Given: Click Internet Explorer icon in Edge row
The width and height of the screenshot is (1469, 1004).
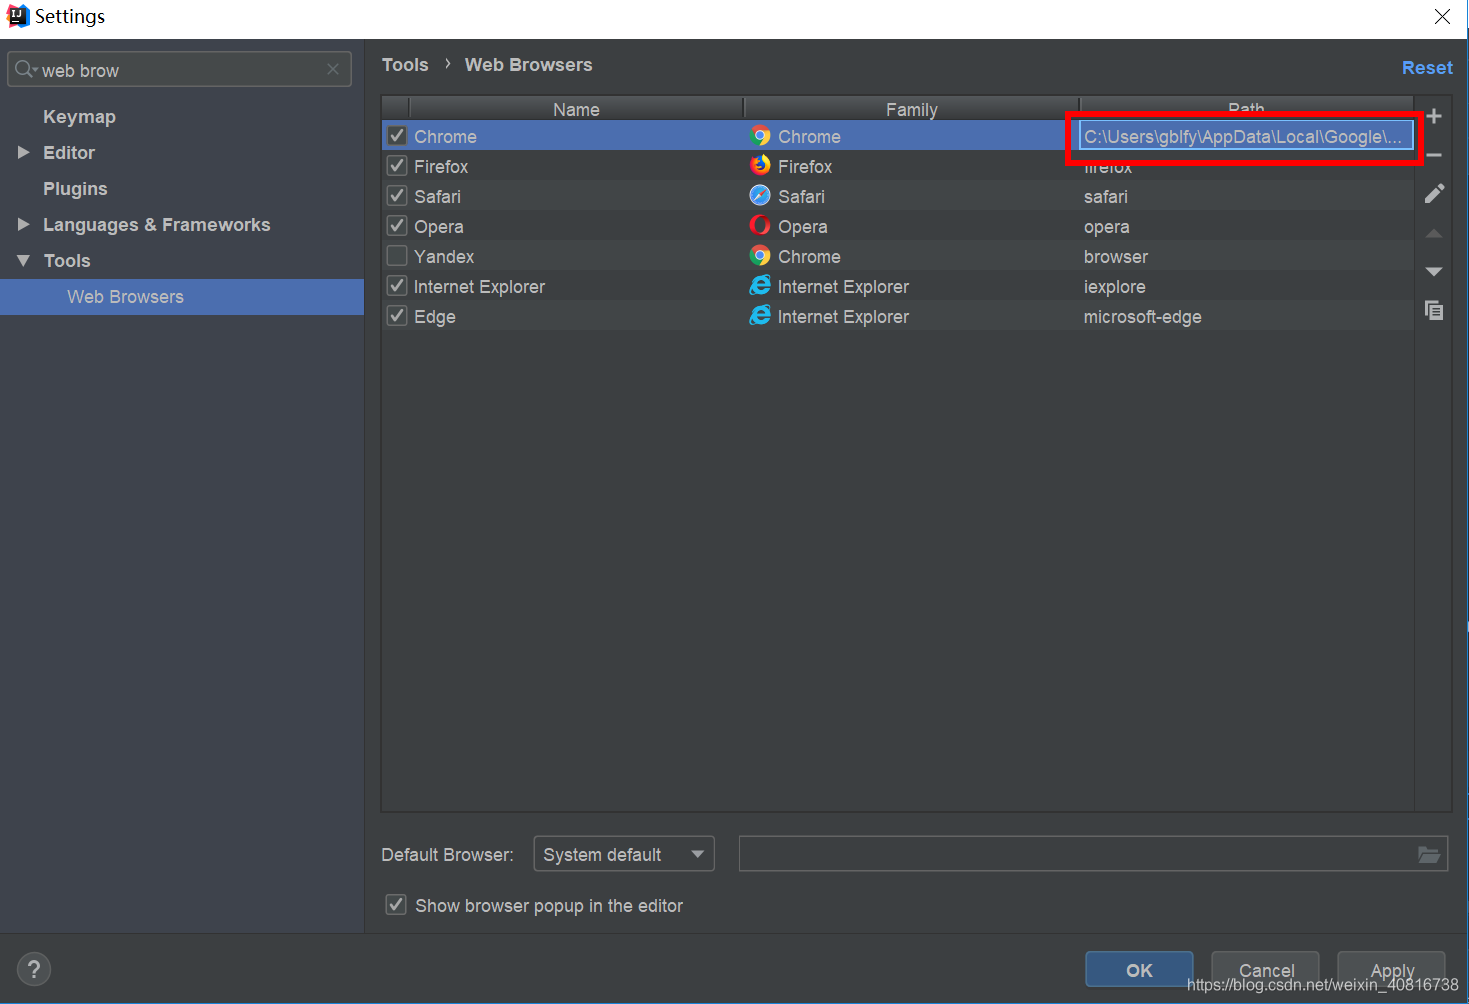Looking at the screenshot, I should click(760, 316).
